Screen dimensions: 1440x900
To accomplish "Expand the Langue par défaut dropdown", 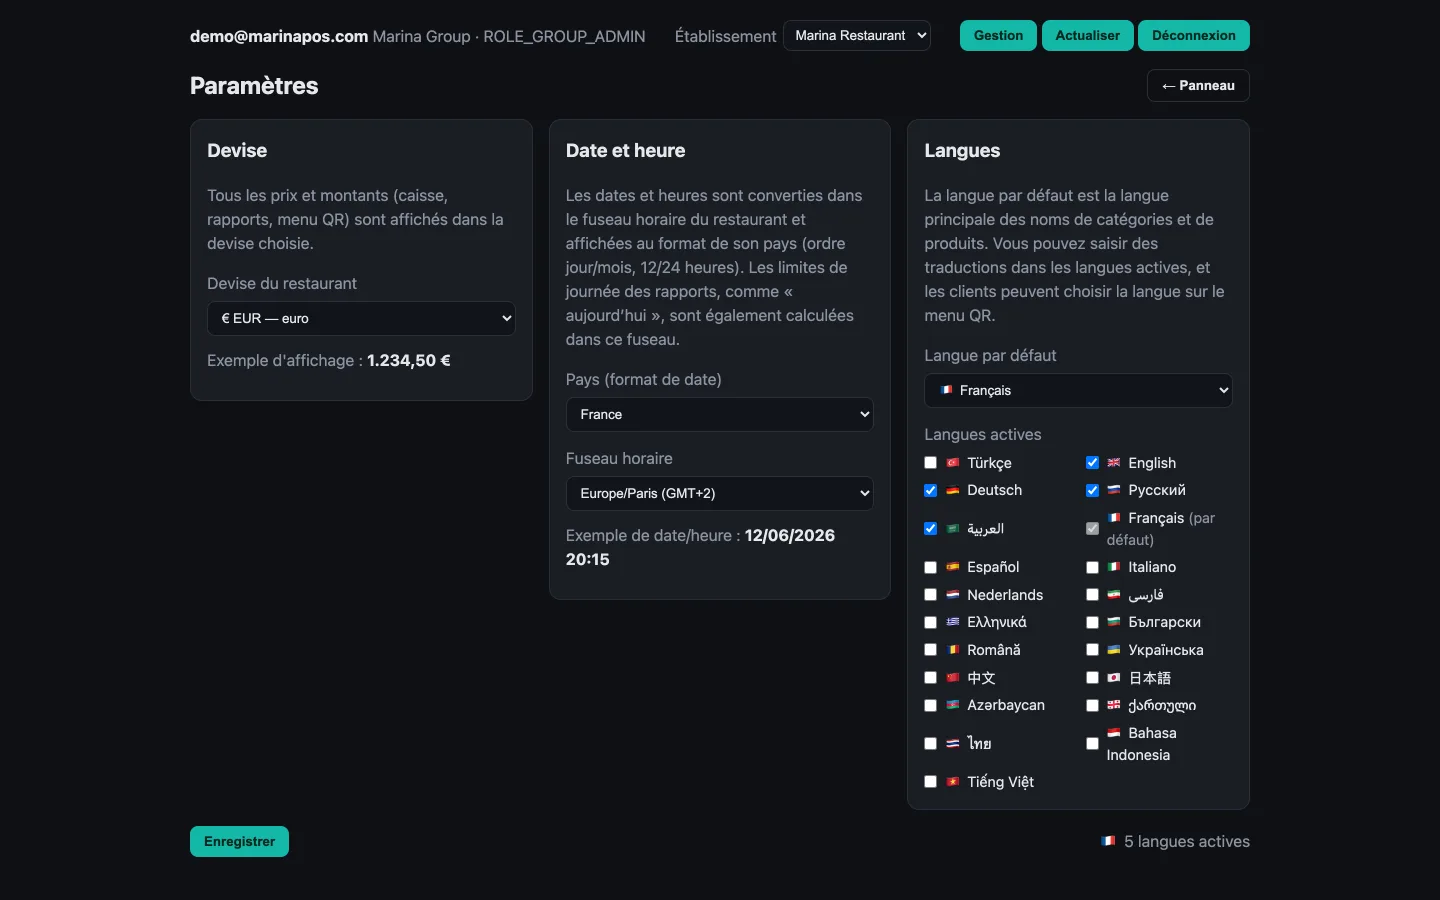I will (1078, 390).
